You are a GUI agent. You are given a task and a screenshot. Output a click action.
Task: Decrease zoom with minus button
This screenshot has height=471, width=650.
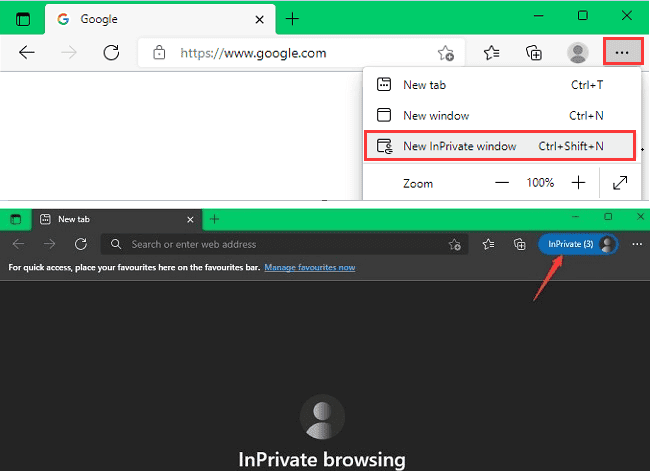click(x=502, y=182)
